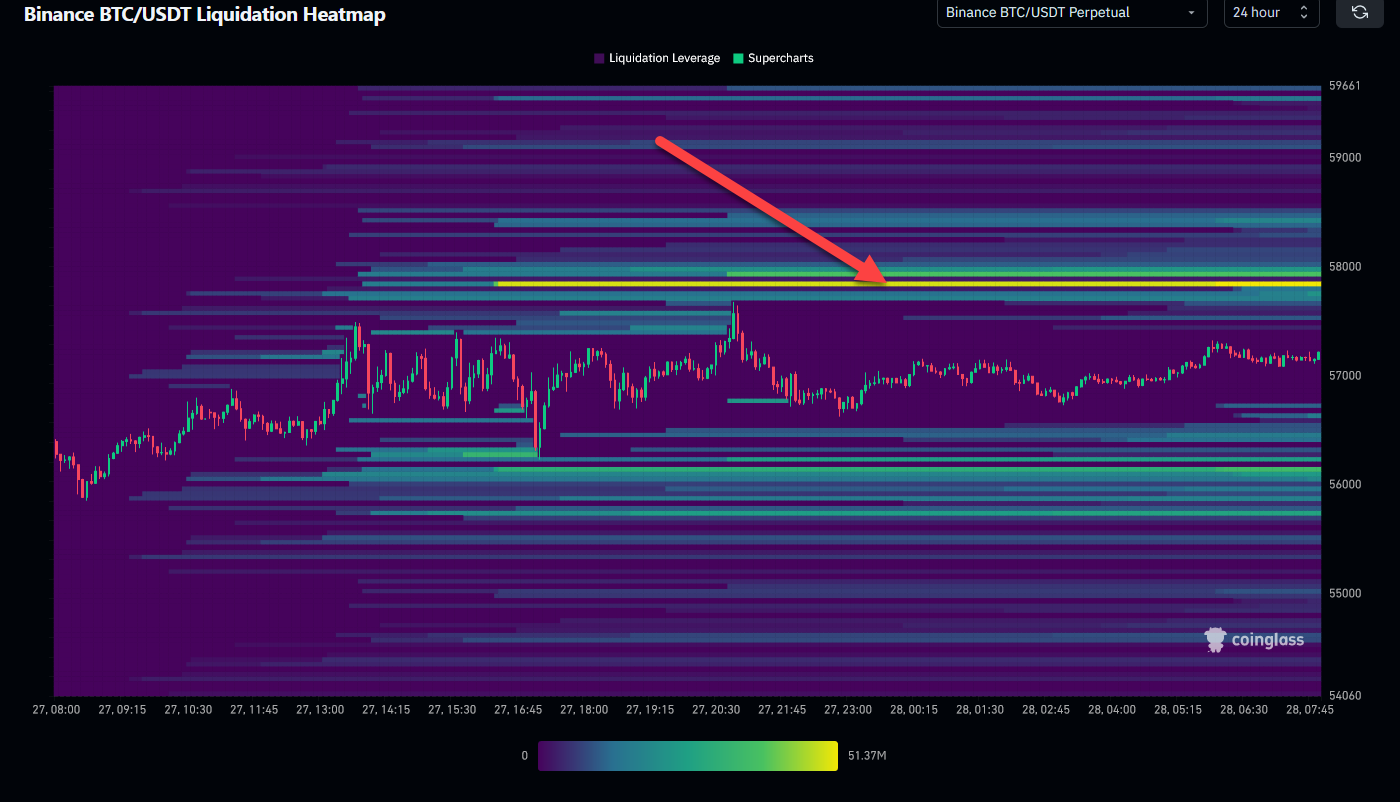Image resolution: width=1400 pixels, height=802 pixels.
Task: Toggle the Supercharts legend label
Action: (780, 58)
